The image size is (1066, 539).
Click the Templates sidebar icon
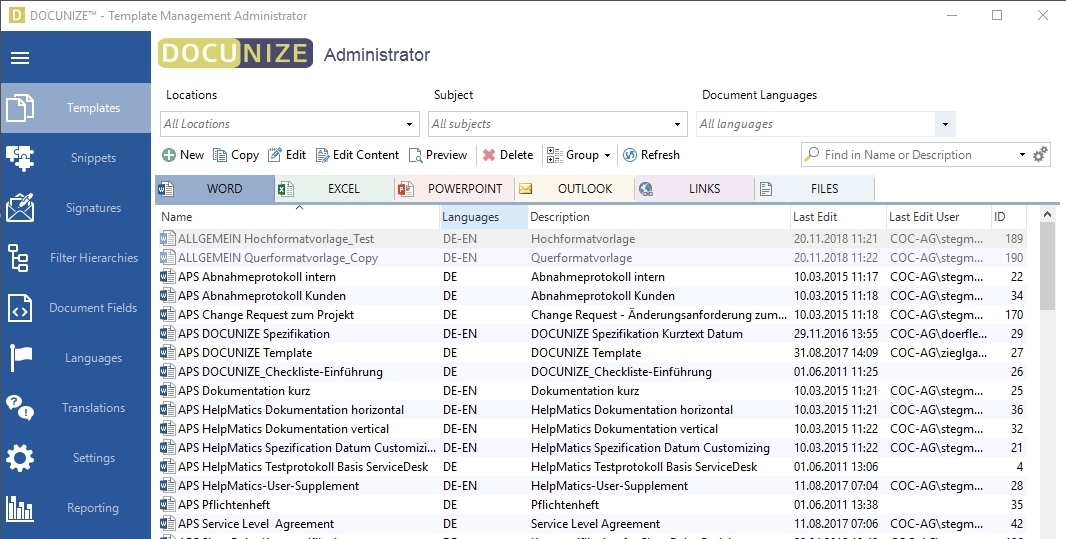[20, 108]
